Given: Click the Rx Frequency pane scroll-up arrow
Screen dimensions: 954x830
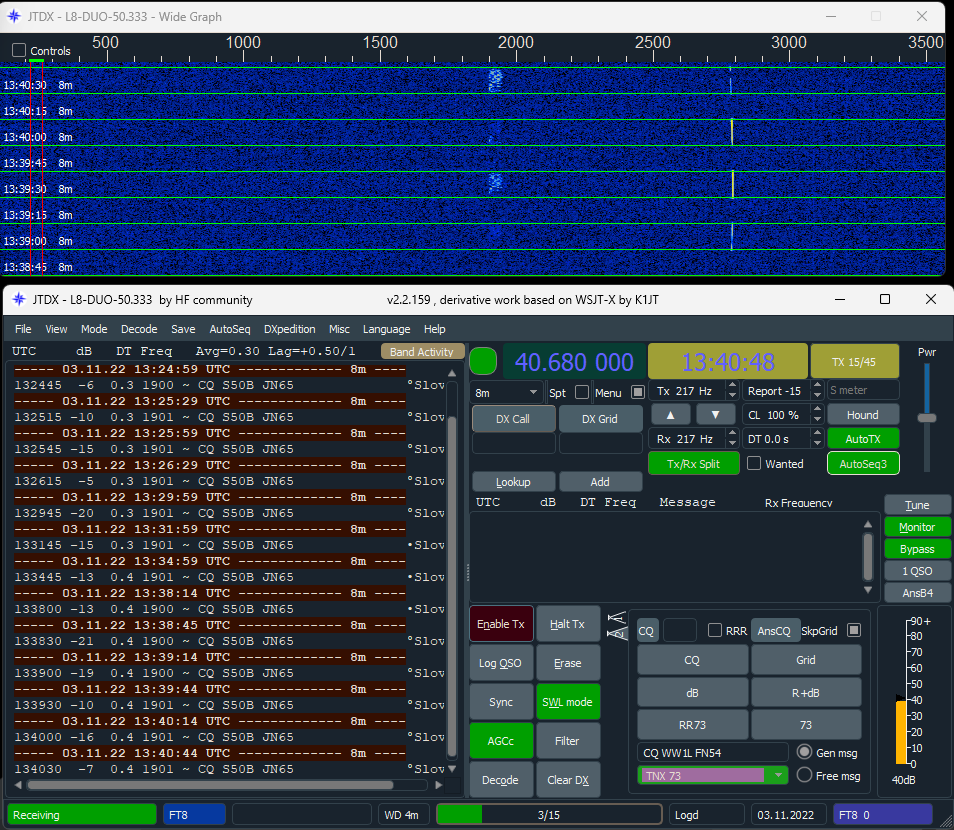Looking at the screenshot, I should click(x=868, y=525).
